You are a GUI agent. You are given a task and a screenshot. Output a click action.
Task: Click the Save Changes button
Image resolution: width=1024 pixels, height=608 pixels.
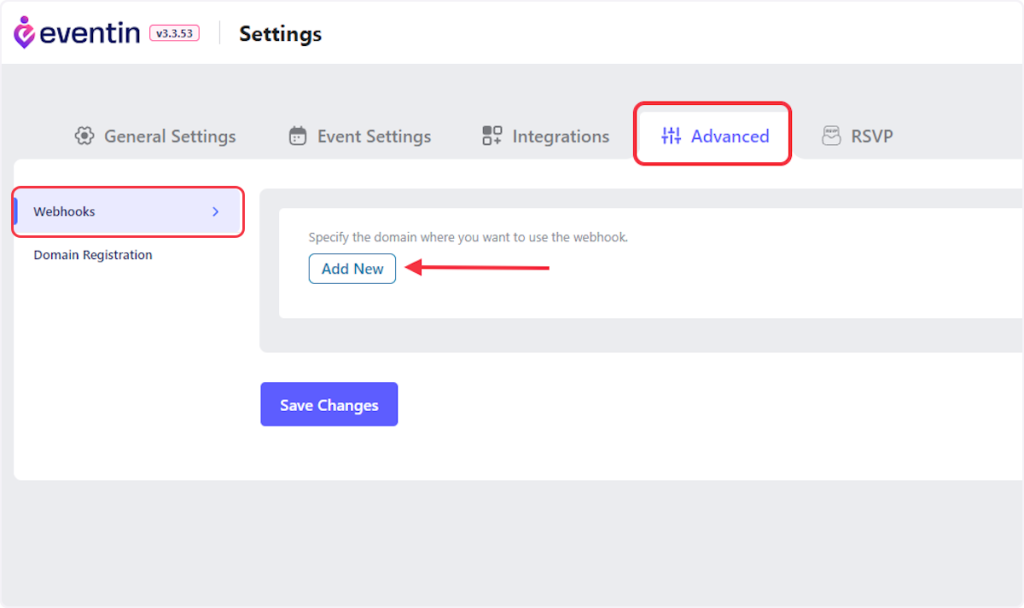click(x=329, y=405)
